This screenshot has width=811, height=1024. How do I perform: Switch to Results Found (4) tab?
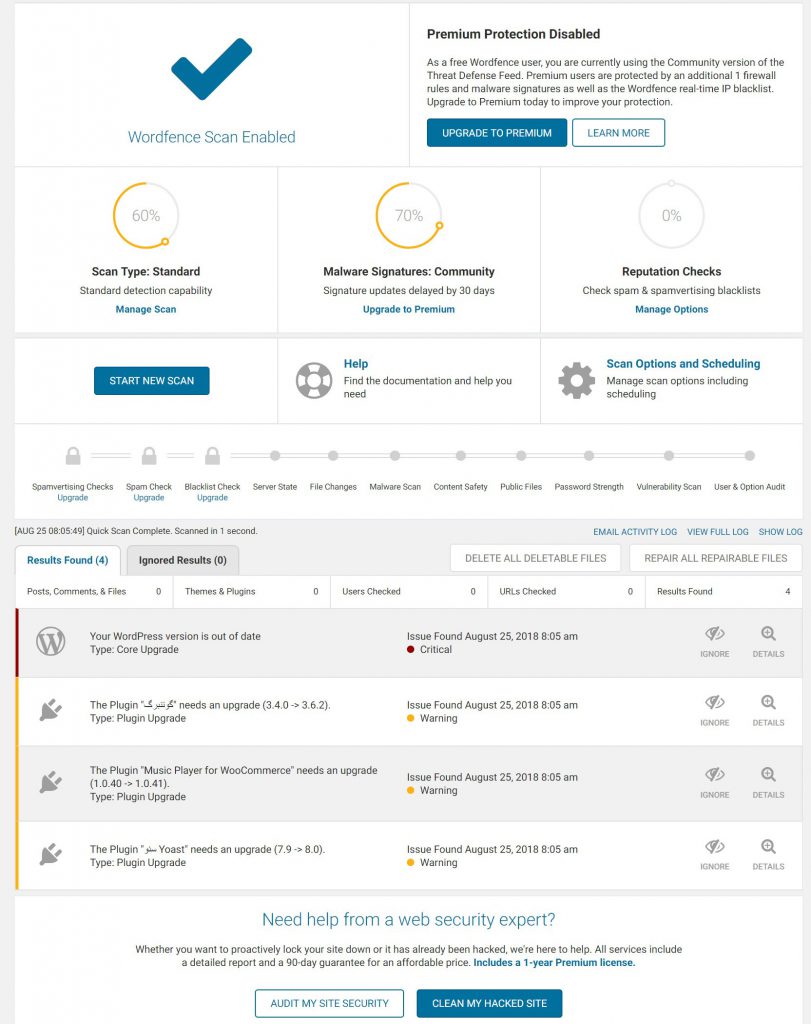pos(67,560)
